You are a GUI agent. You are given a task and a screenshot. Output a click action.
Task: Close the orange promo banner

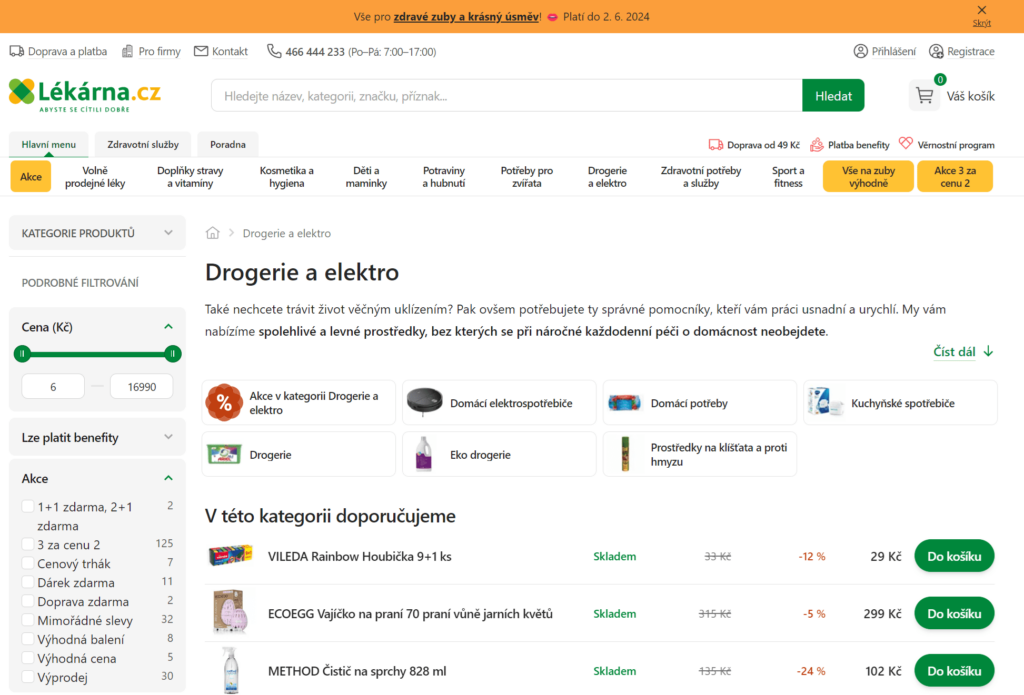tap(981, 10)
